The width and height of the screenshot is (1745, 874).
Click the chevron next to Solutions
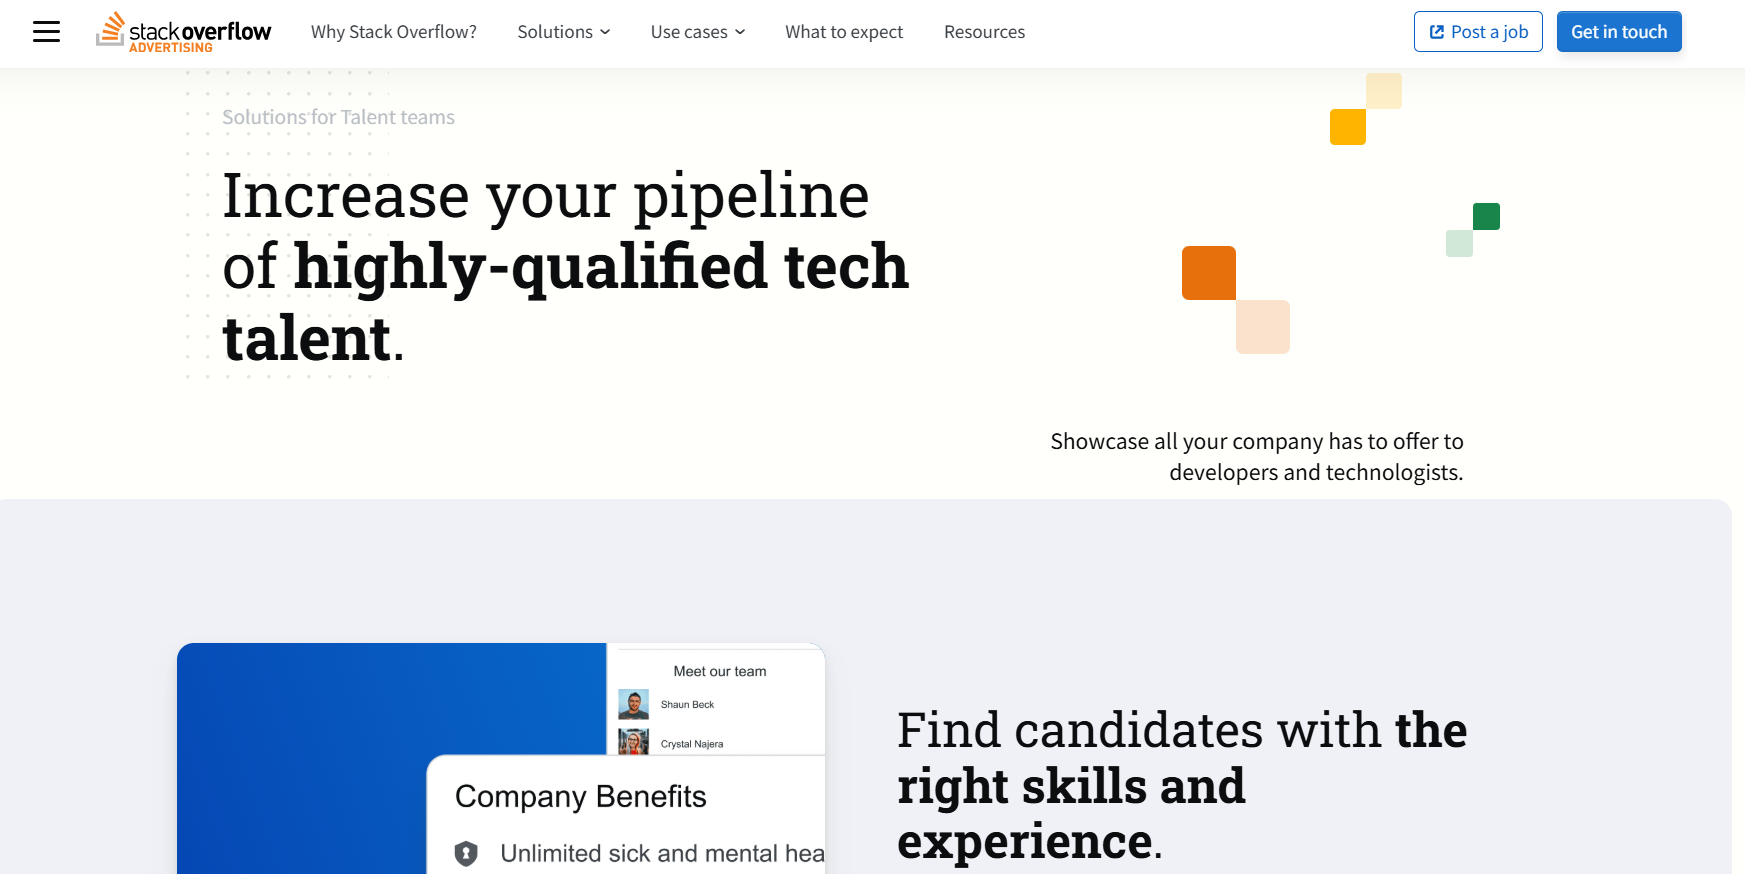605,32
